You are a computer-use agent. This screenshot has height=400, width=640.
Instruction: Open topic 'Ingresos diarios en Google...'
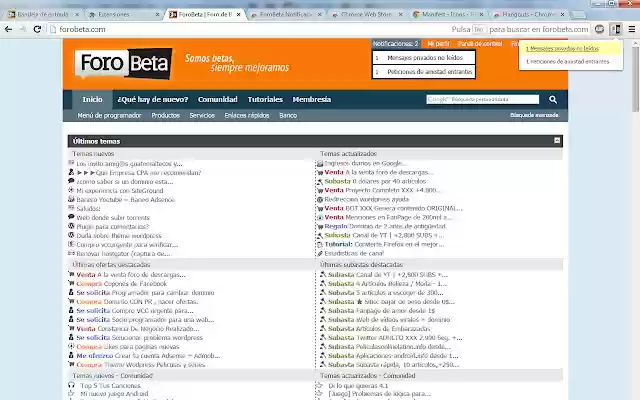click(x=364, y=163)
